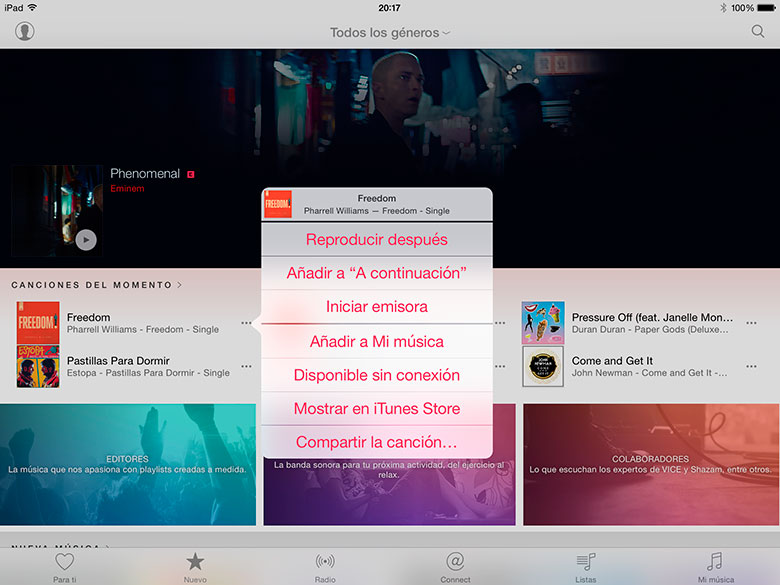
Task: Open the activities banner about banda sonora
Action: click(389, 491)
